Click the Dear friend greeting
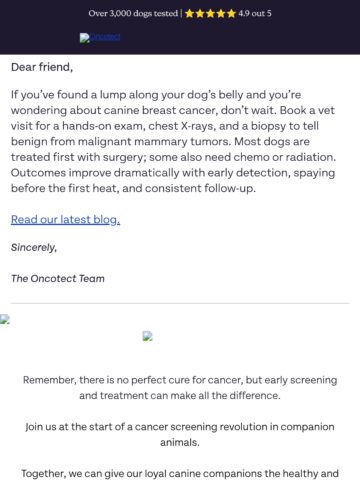This screenshot has height=480, width=360. (x=42, y=67)
